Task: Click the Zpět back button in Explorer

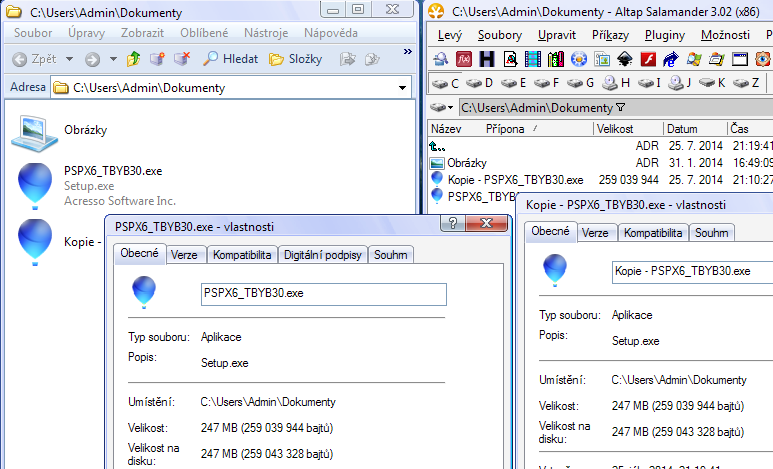Action: click(34, 59)
